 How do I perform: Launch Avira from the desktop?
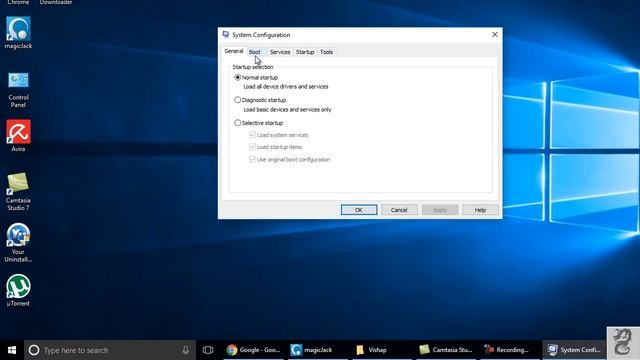[x=18, y=136]
